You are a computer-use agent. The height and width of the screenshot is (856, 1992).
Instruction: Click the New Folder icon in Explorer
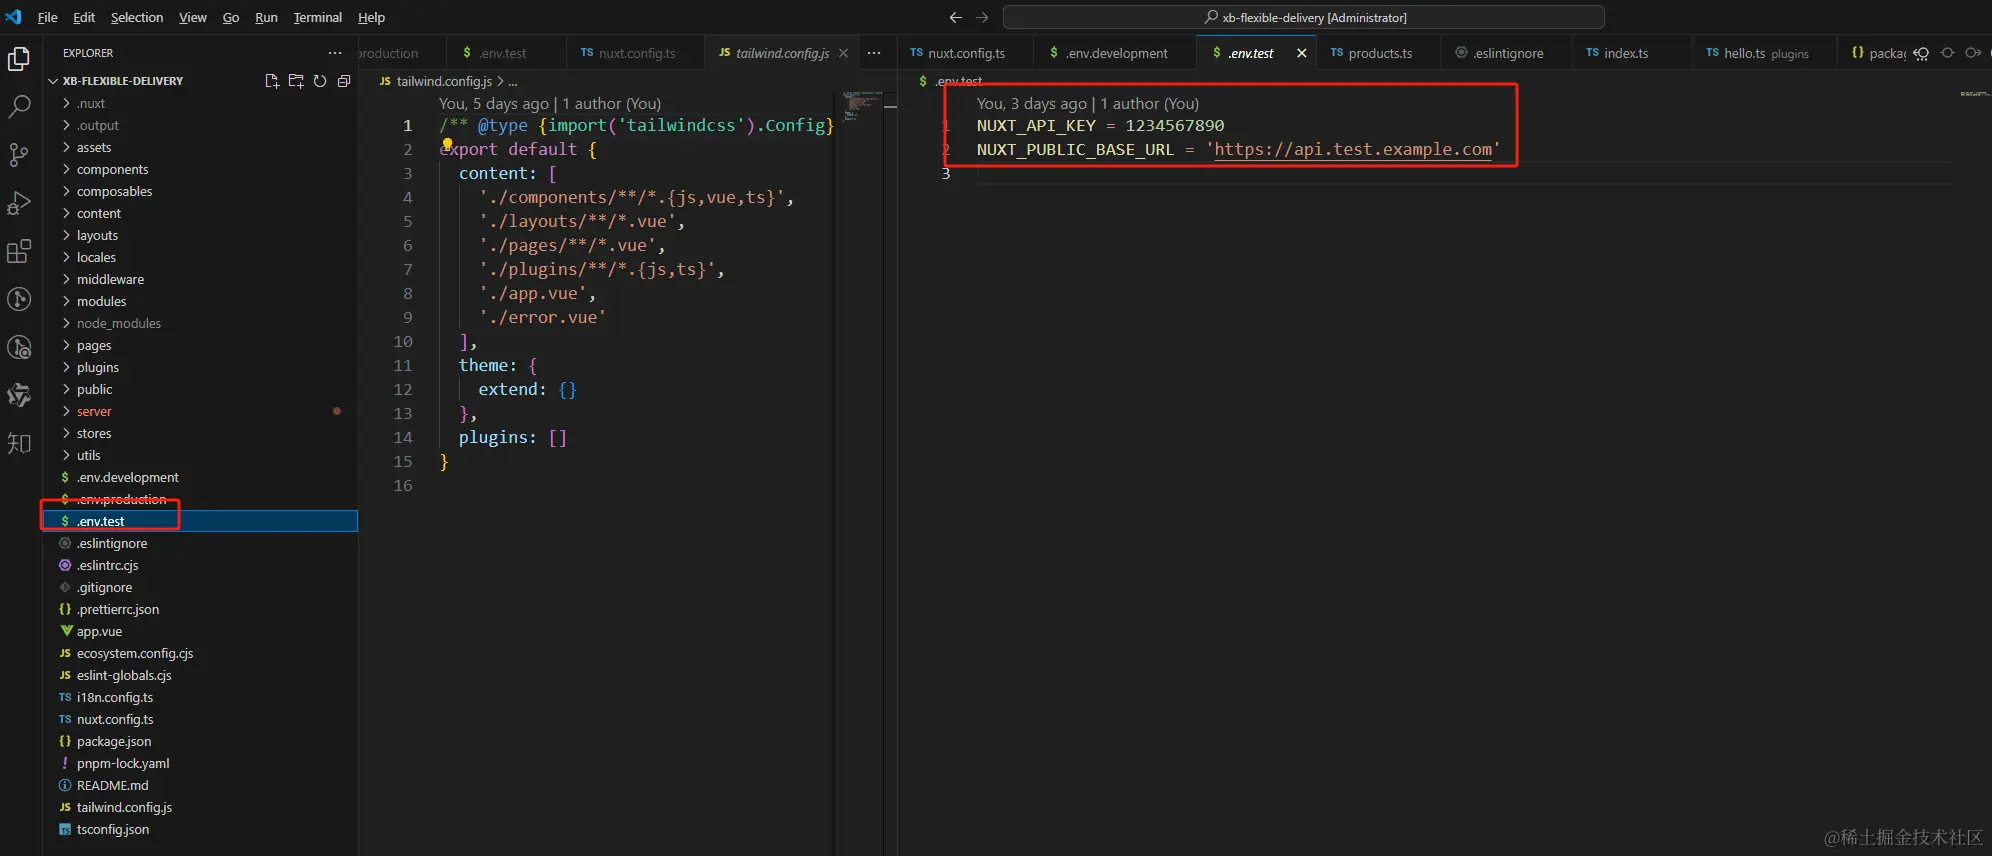click(x=296, y=81)
